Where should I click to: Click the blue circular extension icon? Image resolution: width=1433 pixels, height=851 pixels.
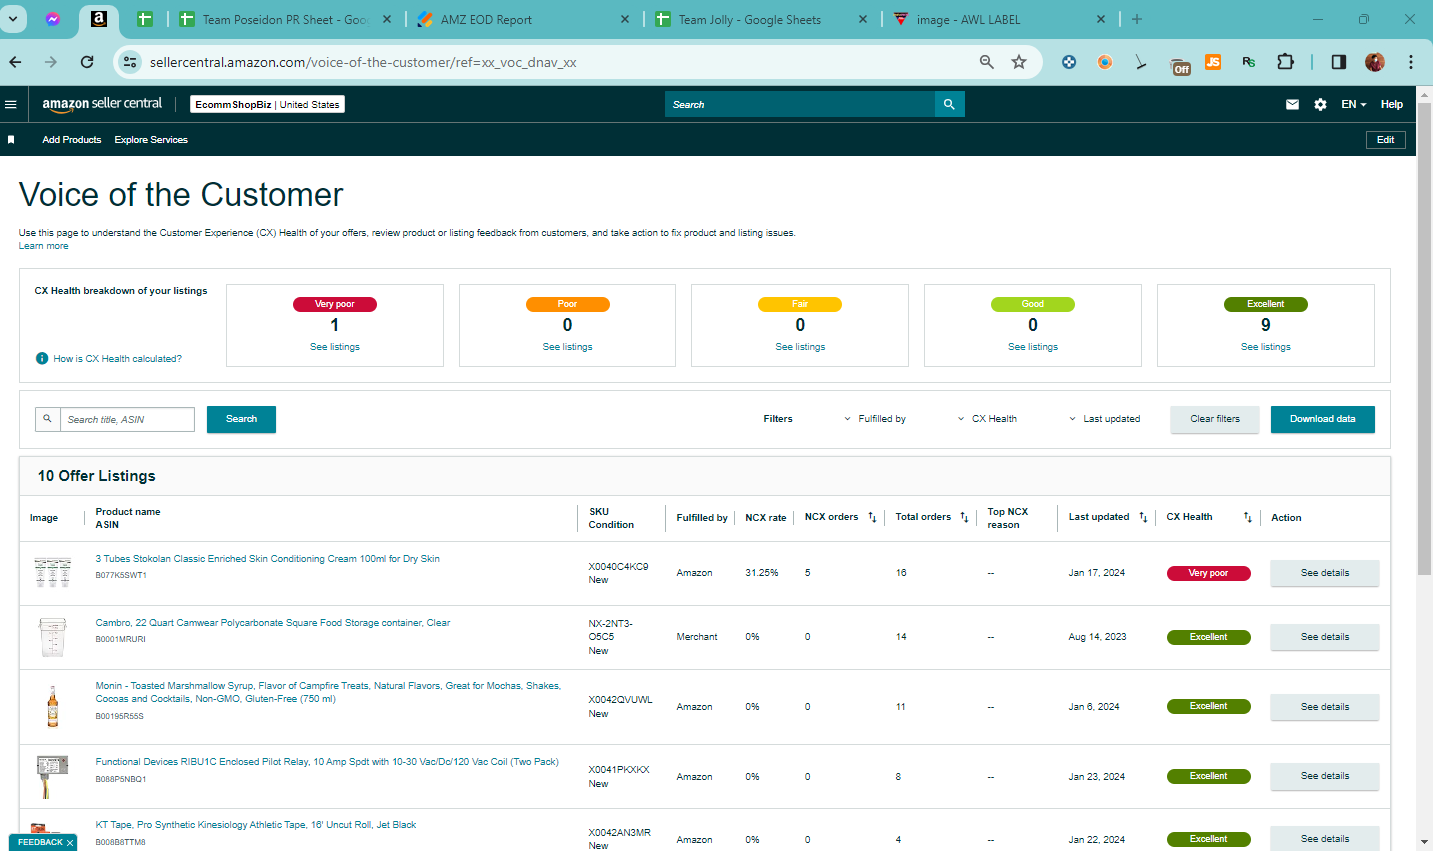pyautogui.click(x=1069, y=62)
